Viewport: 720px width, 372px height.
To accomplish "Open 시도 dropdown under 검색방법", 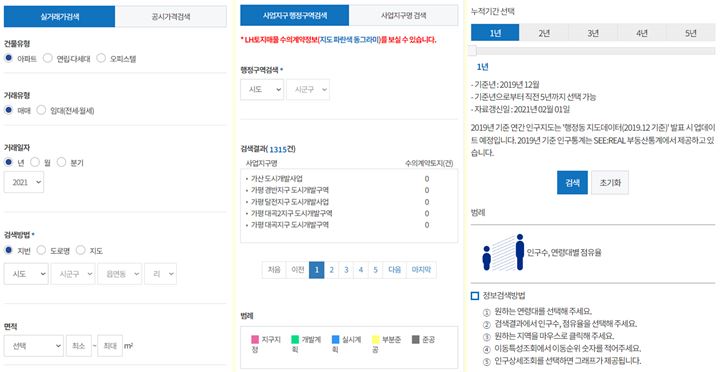I will point(26,274).
